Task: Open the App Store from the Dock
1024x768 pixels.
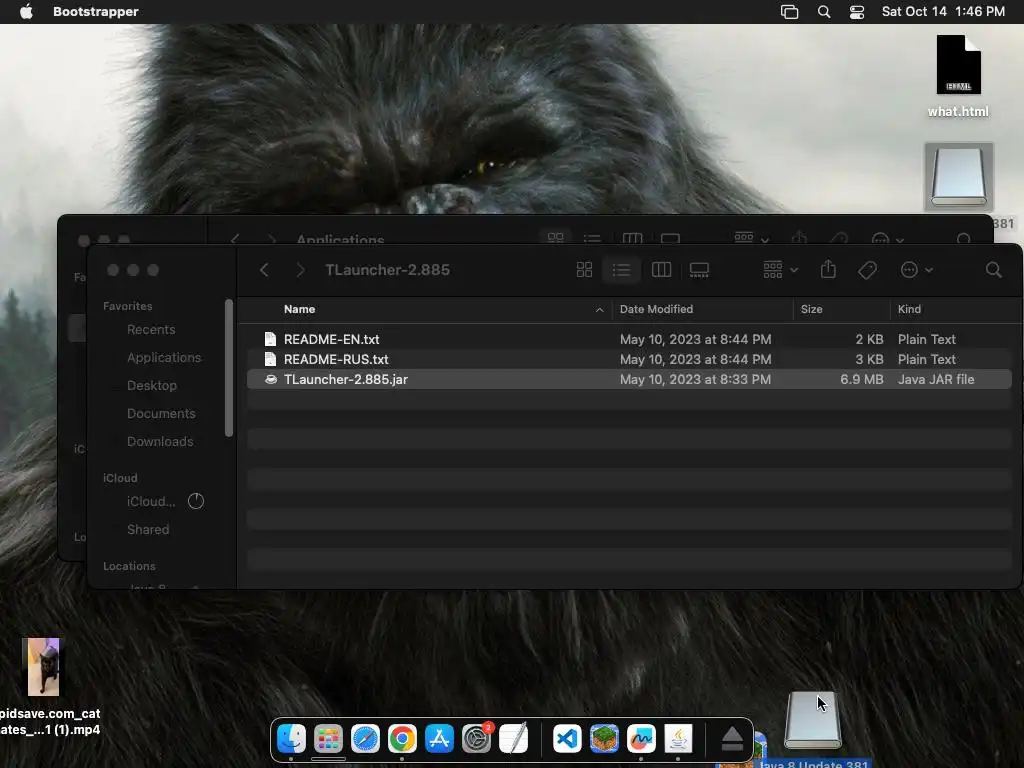Action: point(440,739)
